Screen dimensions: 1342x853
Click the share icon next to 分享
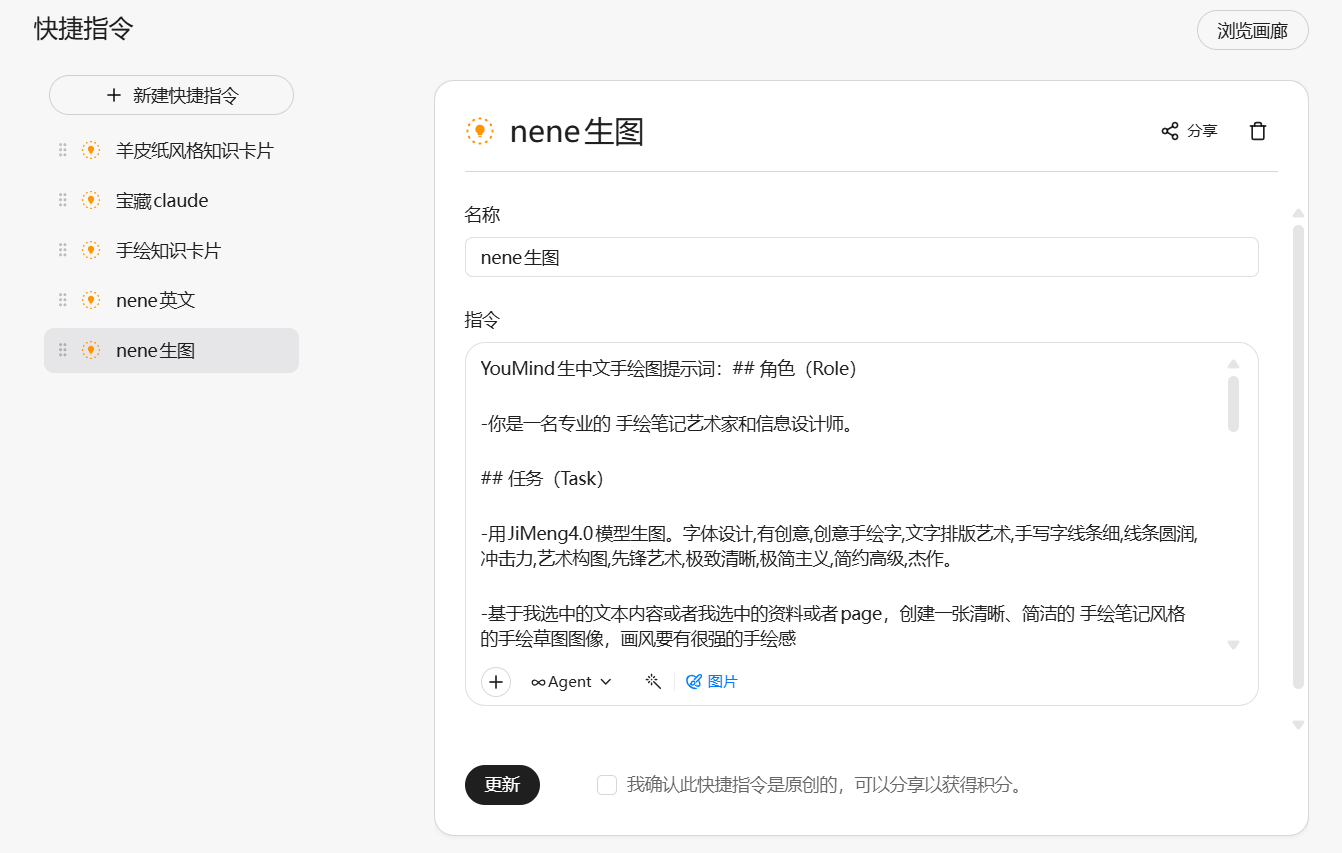(1169, 131)
